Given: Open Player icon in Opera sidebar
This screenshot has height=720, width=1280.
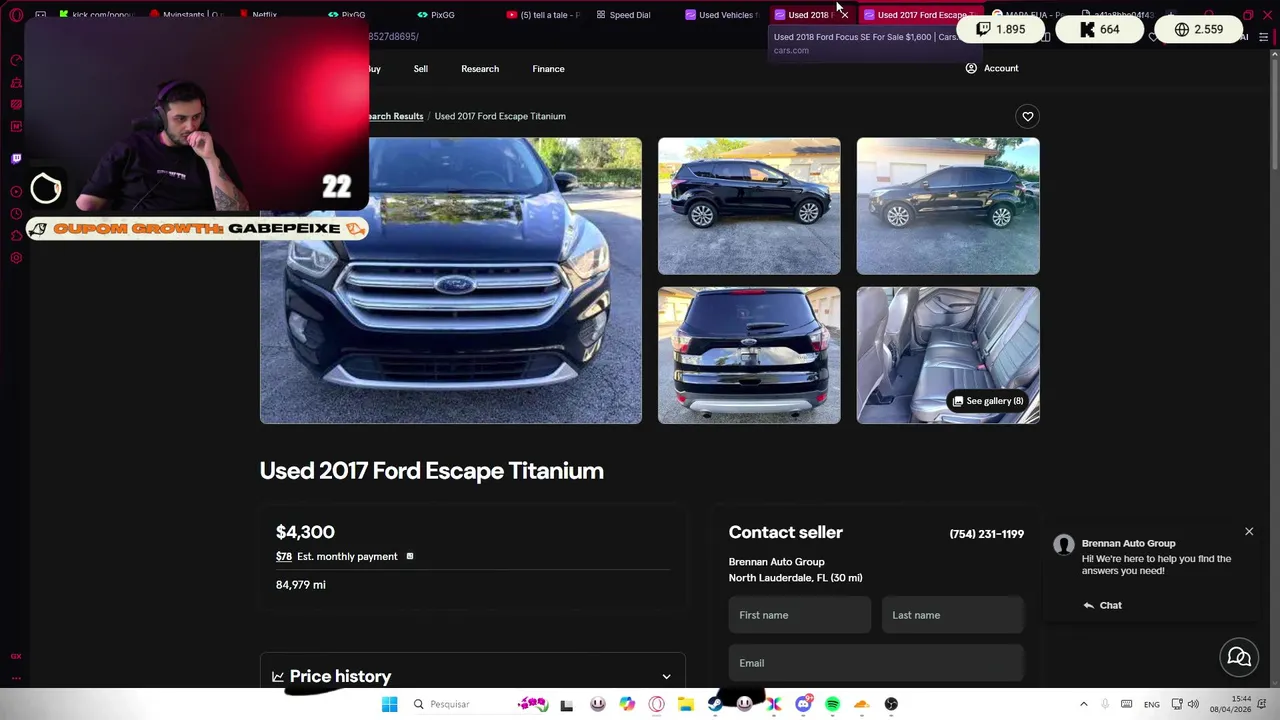Looking at the screenshot, I should [x=16, y=191].
